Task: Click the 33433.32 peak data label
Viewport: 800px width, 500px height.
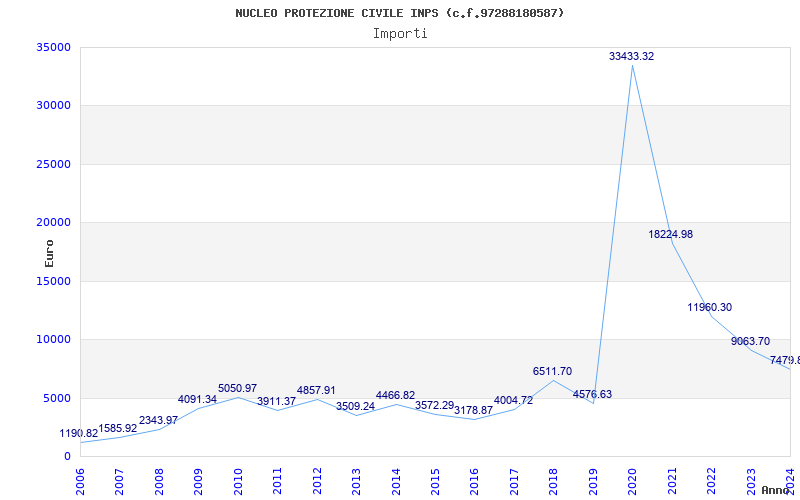Action: (631, 57)
